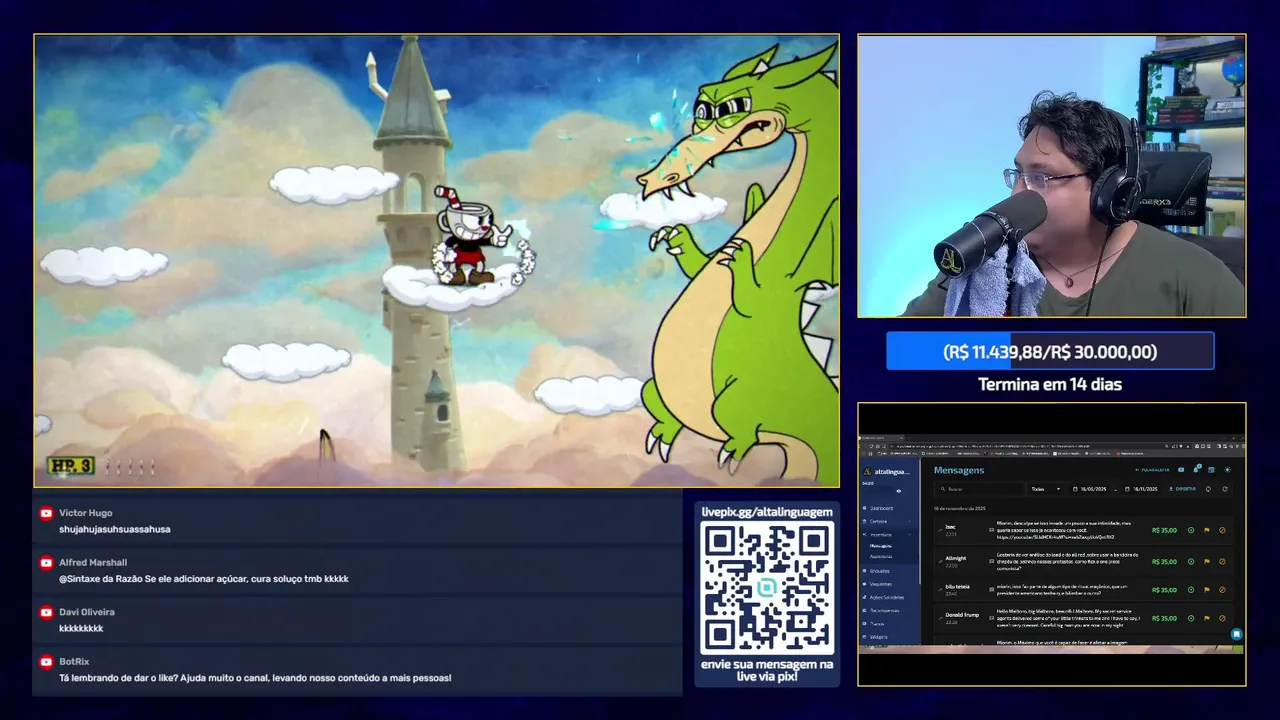Click the YouTube icon beside BotRix

point(46,661)
